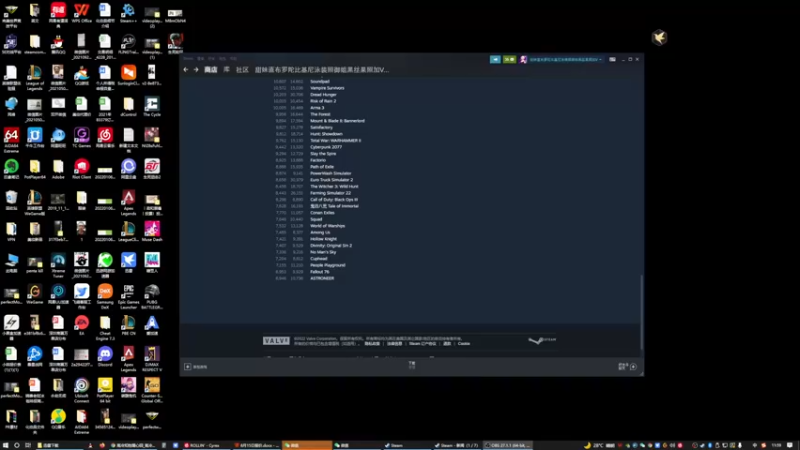Open the Windows Start menu
Screen dimensions: 800x450
6,445
